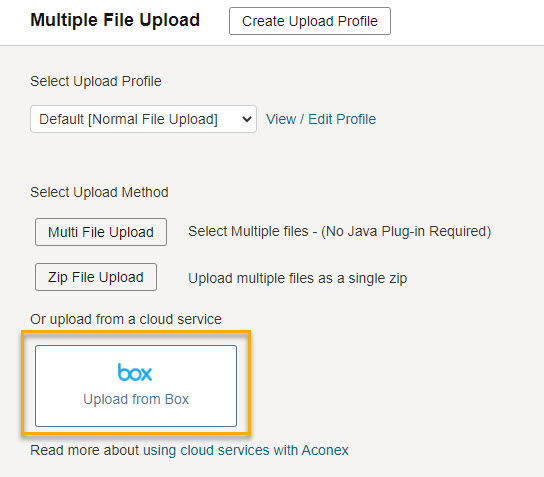
Task: Choose the Zip File Upload button
Action: pos(96,277)
